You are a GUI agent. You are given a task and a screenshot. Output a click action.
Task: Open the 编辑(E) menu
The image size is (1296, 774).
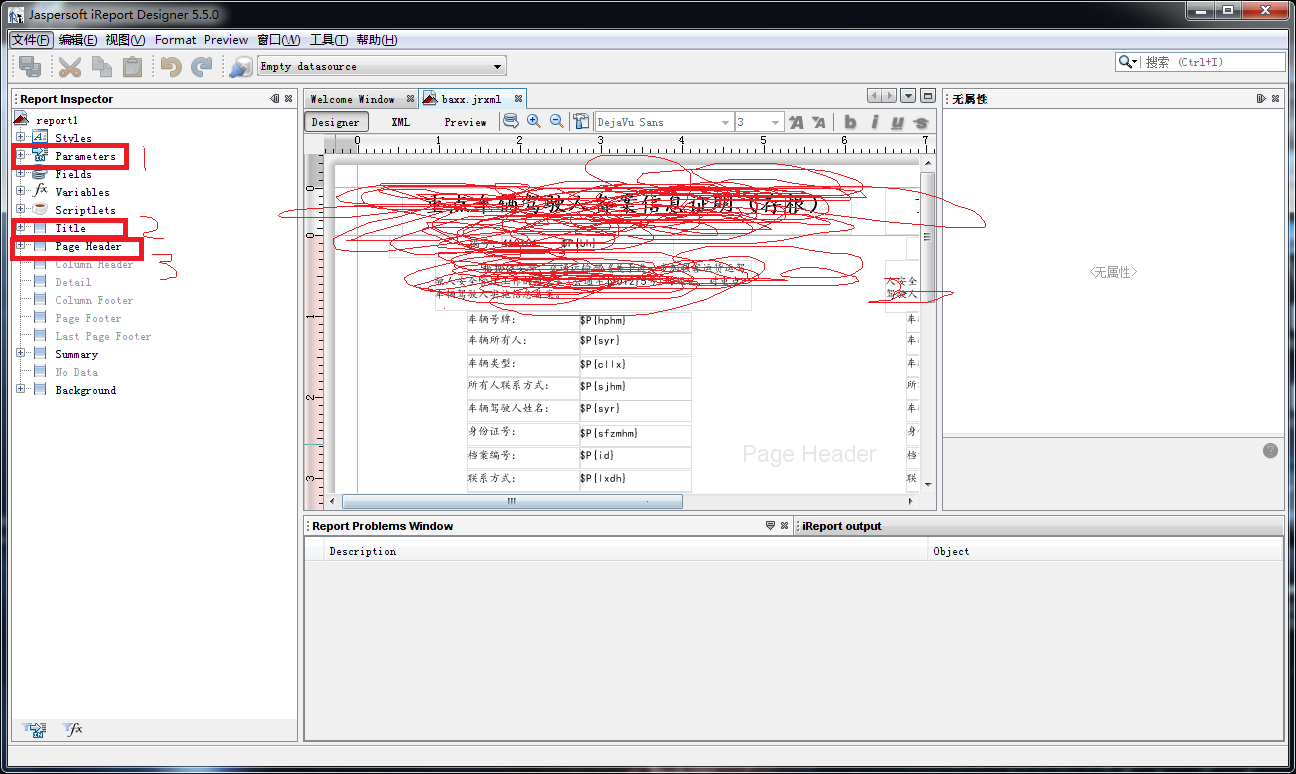click(78, 40)
